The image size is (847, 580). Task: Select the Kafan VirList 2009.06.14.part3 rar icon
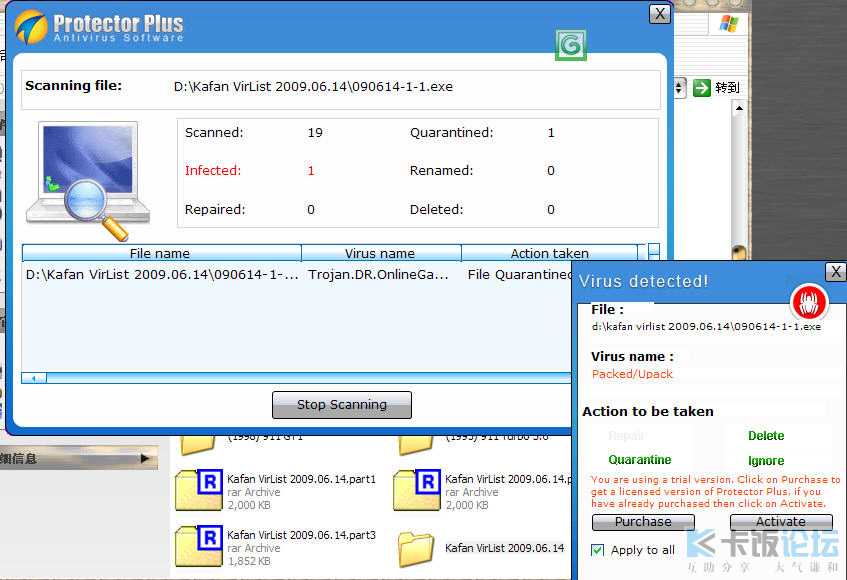point(199,545)
